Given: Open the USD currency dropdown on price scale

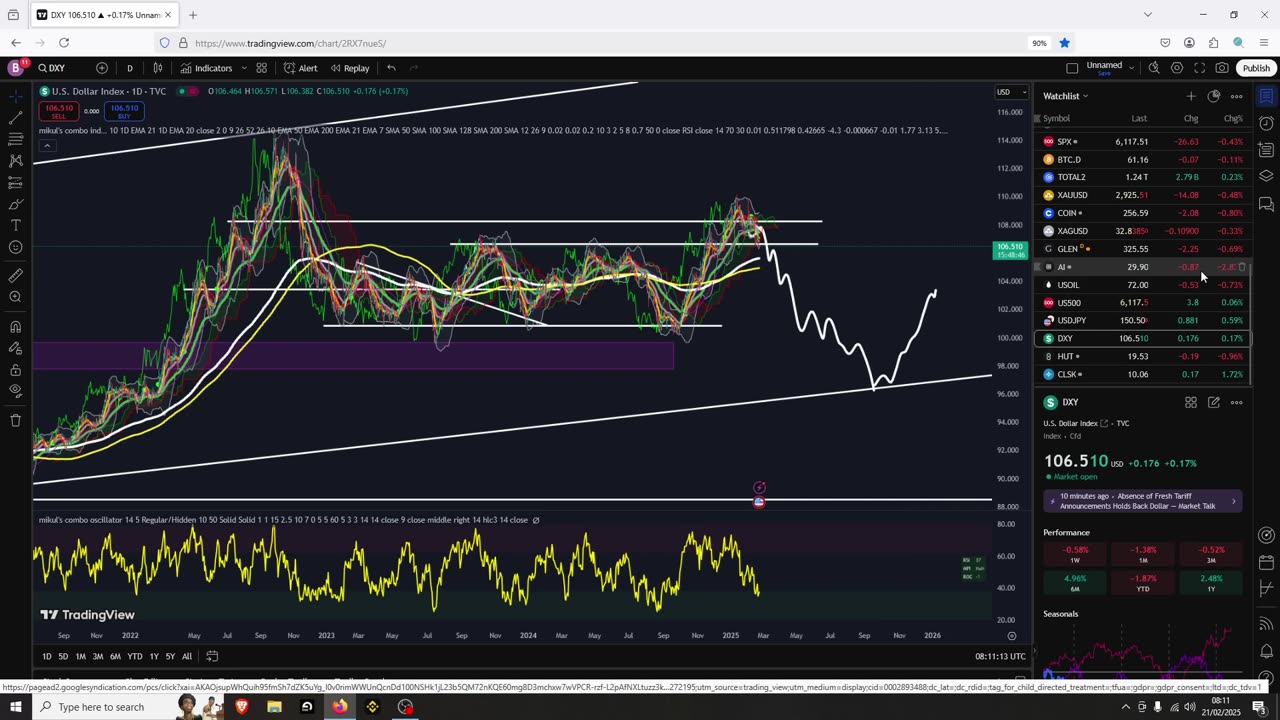Looking at the screenshot, I should pos(1011,92).
